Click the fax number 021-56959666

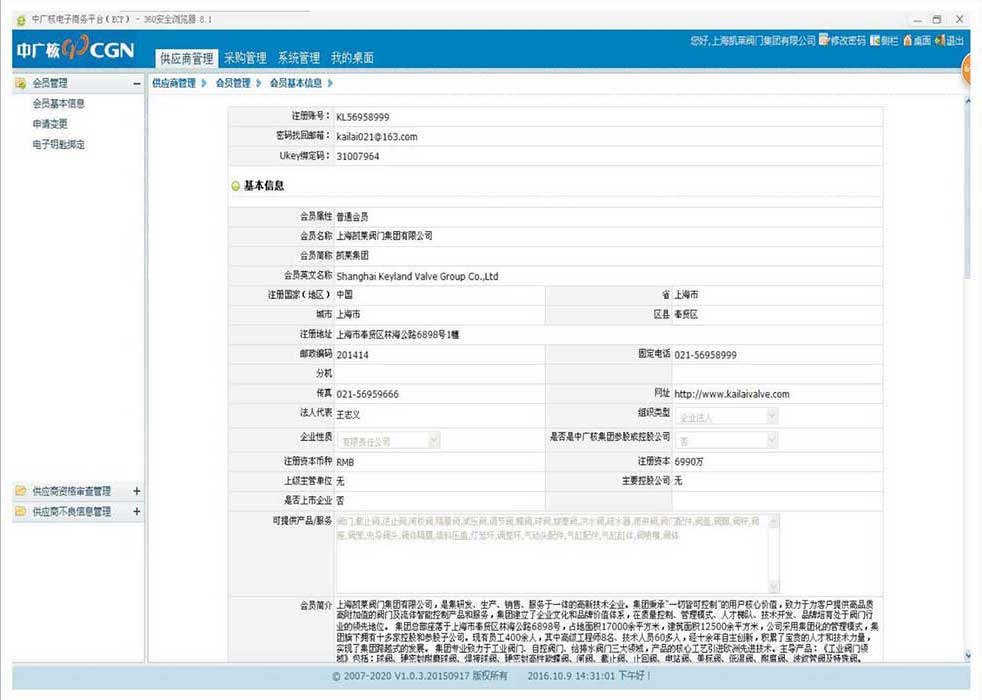pos(368,394)
